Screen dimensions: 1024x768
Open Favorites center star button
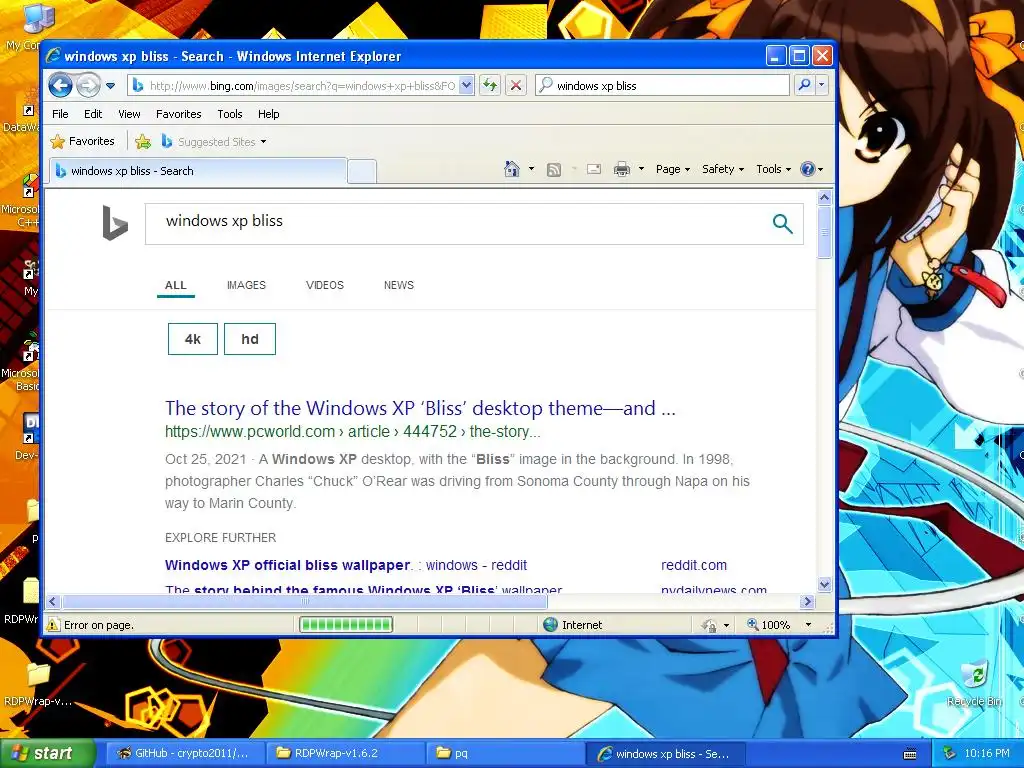pyautogui.click(x=83, y=141)
